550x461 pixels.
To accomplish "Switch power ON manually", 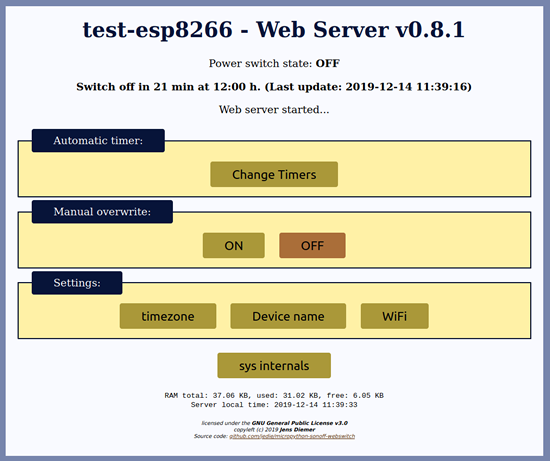I will tap(234, 246).
